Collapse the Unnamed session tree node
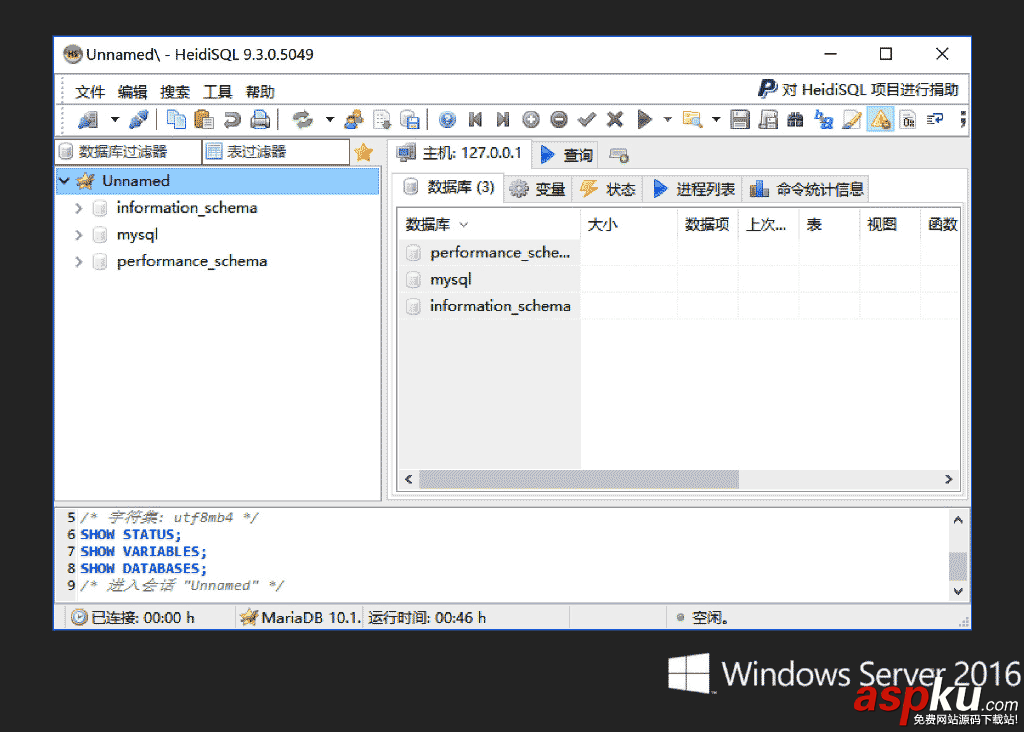 [65, 180]
